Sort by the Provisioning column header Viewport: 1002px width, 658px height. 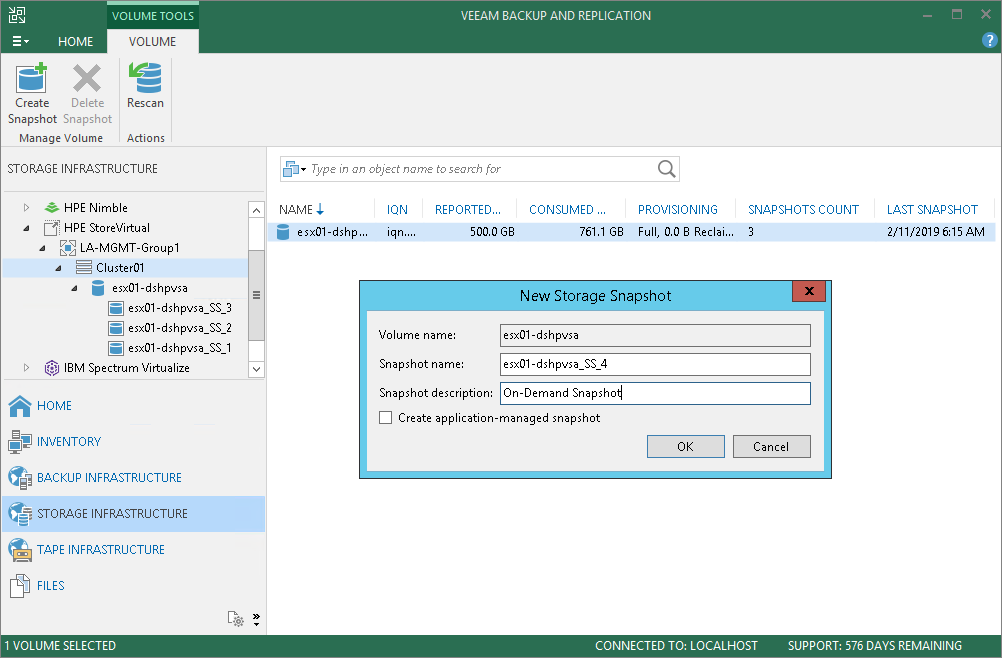[677, 210]
